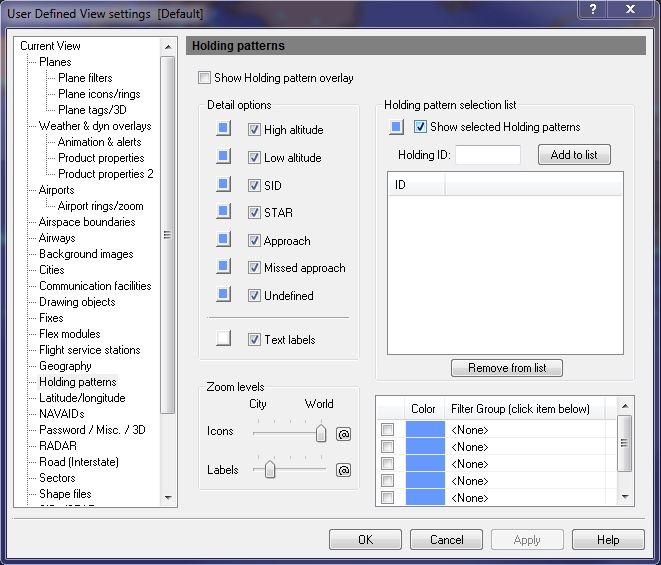Click the color icon beside Low altitude

(x=224, y=157)
